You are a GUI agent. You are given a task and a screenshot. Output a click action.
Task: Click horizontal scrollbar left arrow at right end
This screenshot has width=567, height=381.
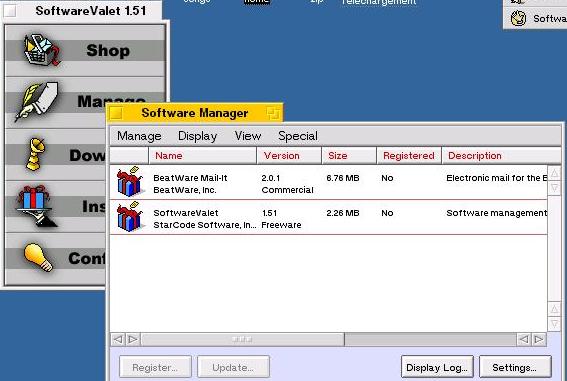524,339
